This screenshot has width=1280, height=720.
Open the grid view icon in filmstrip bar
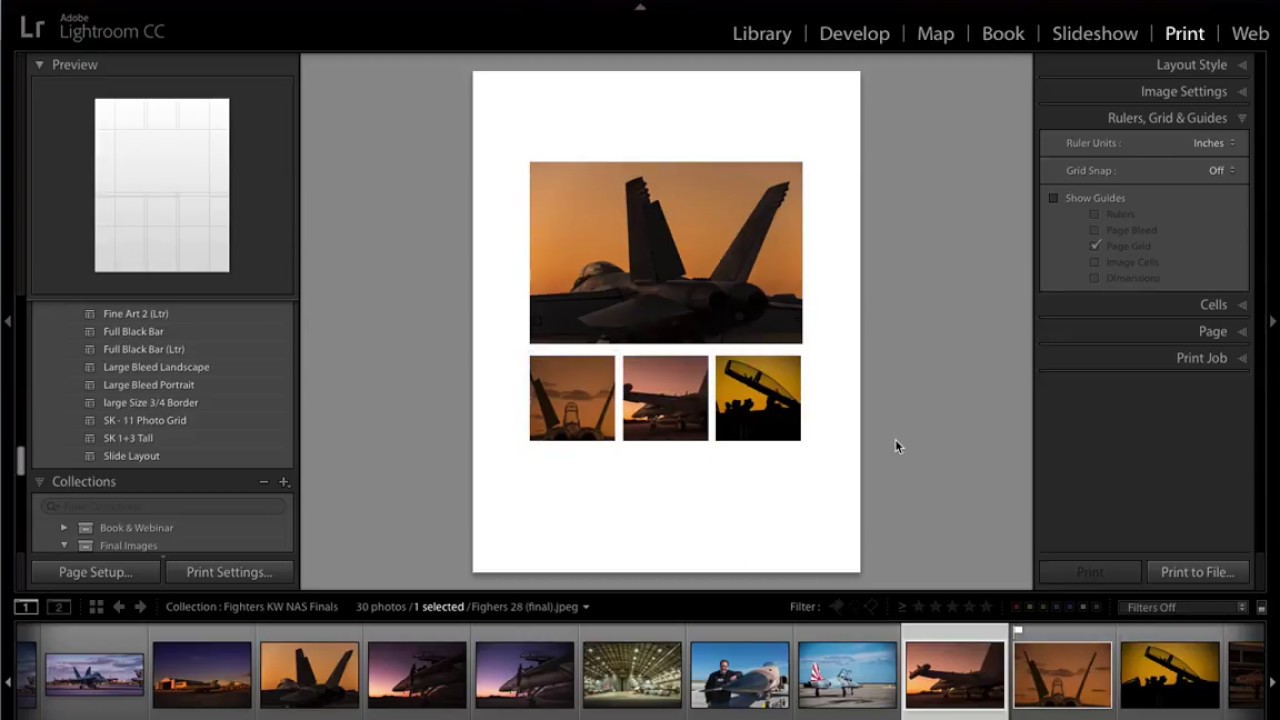point(96,607)
